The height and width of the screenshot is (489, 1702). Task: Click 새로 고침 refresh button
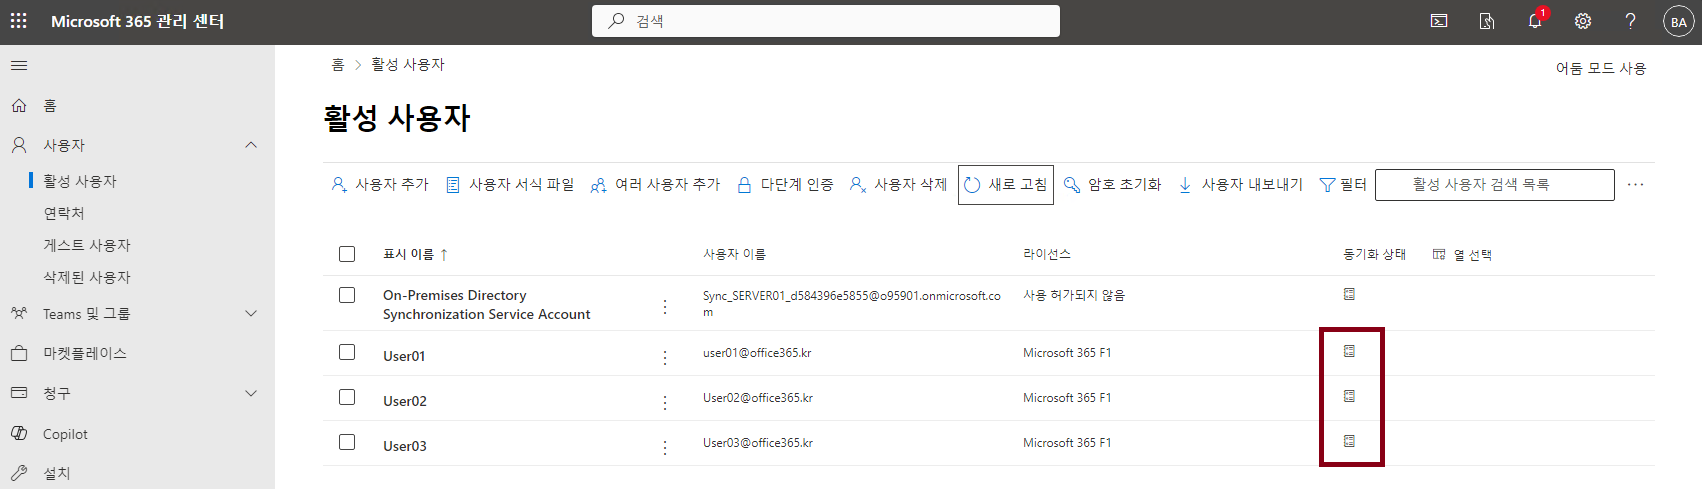[1006, 185]
